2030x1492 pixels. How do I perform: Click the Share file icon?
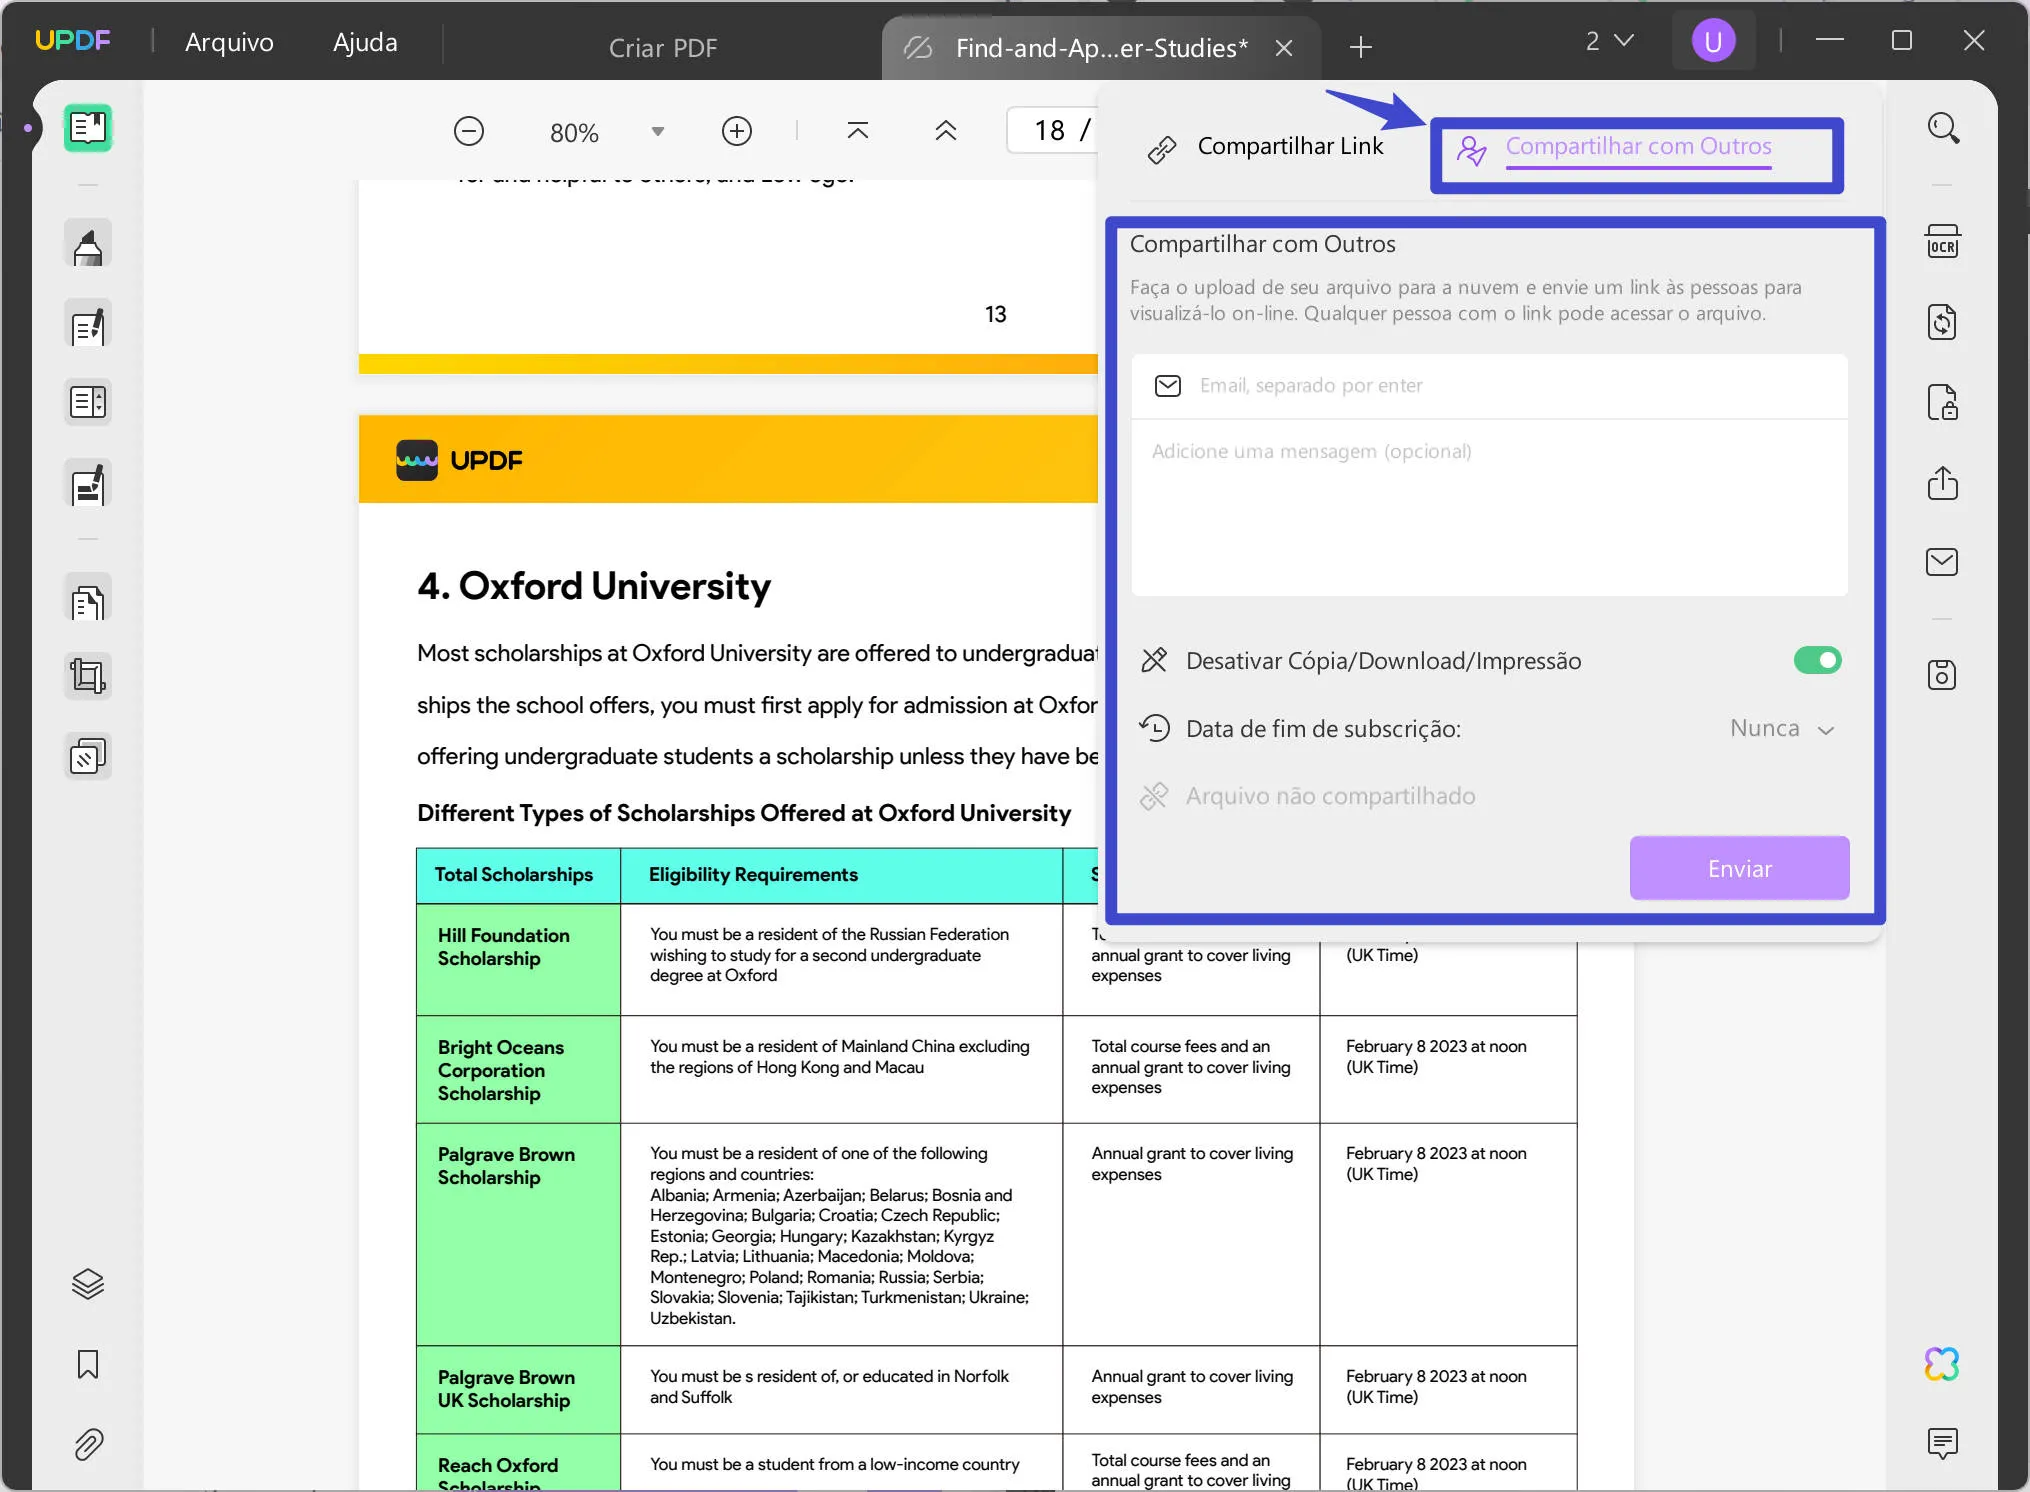(1943, 483)
